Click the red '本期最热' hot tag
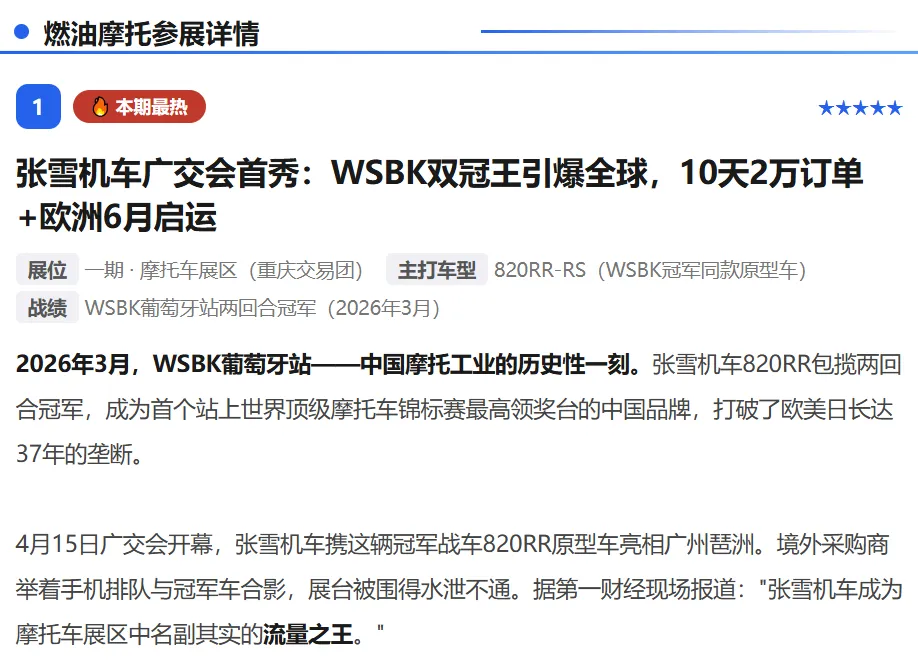 (x=139, y=107)
